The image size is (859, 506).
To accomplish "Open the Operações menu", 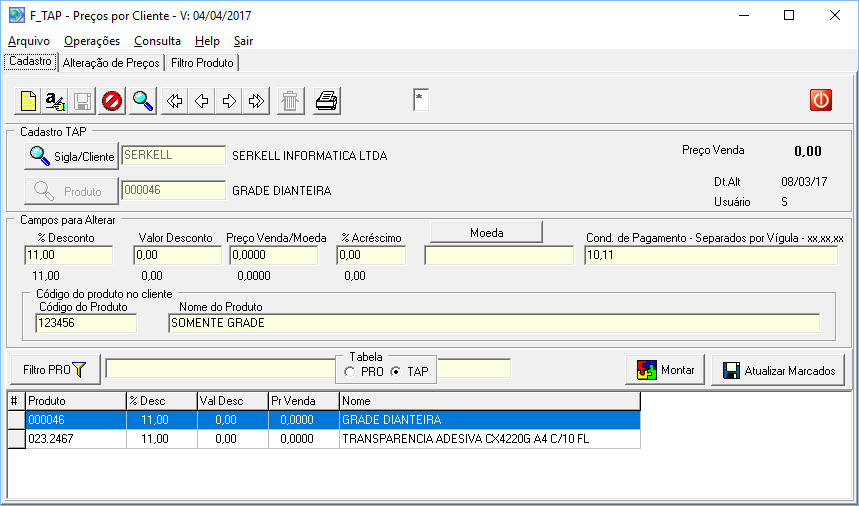I will click(92, 41).
